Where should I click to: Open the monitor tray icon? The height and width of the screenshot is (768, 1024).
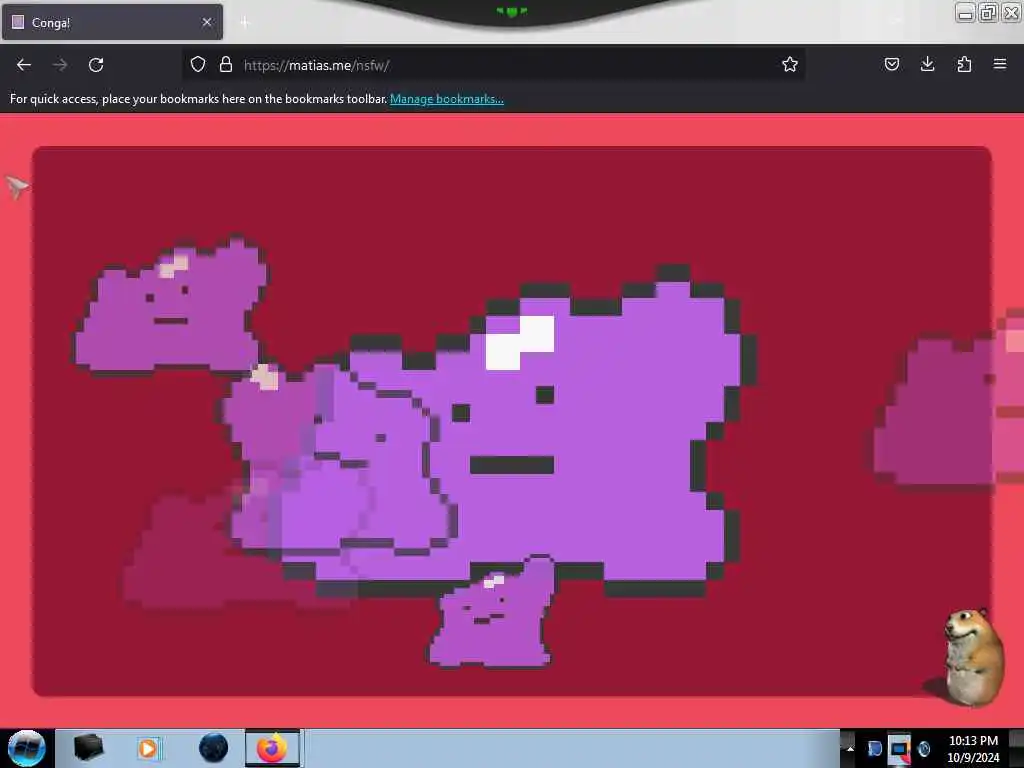899,749
